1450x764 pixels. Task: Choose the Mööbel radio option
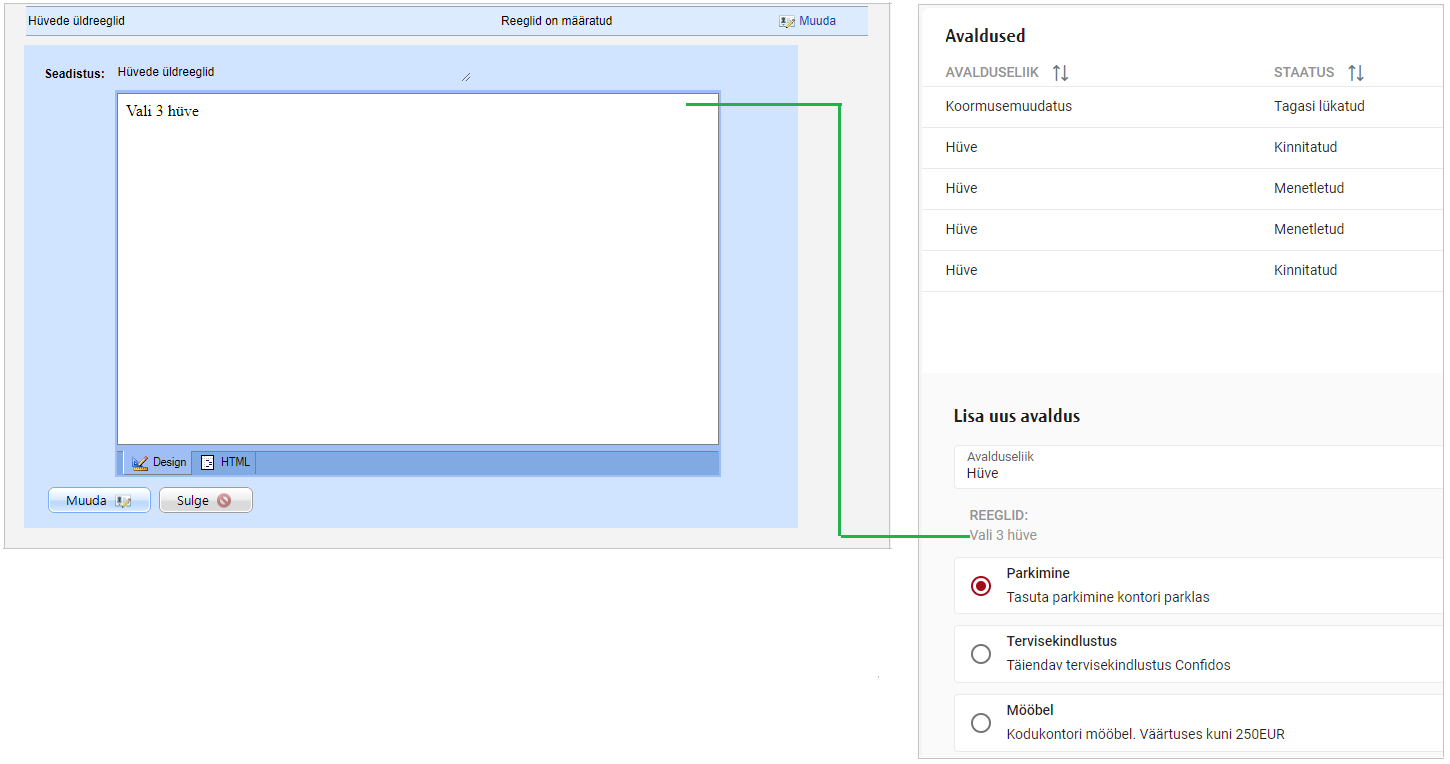coord(981,723)
